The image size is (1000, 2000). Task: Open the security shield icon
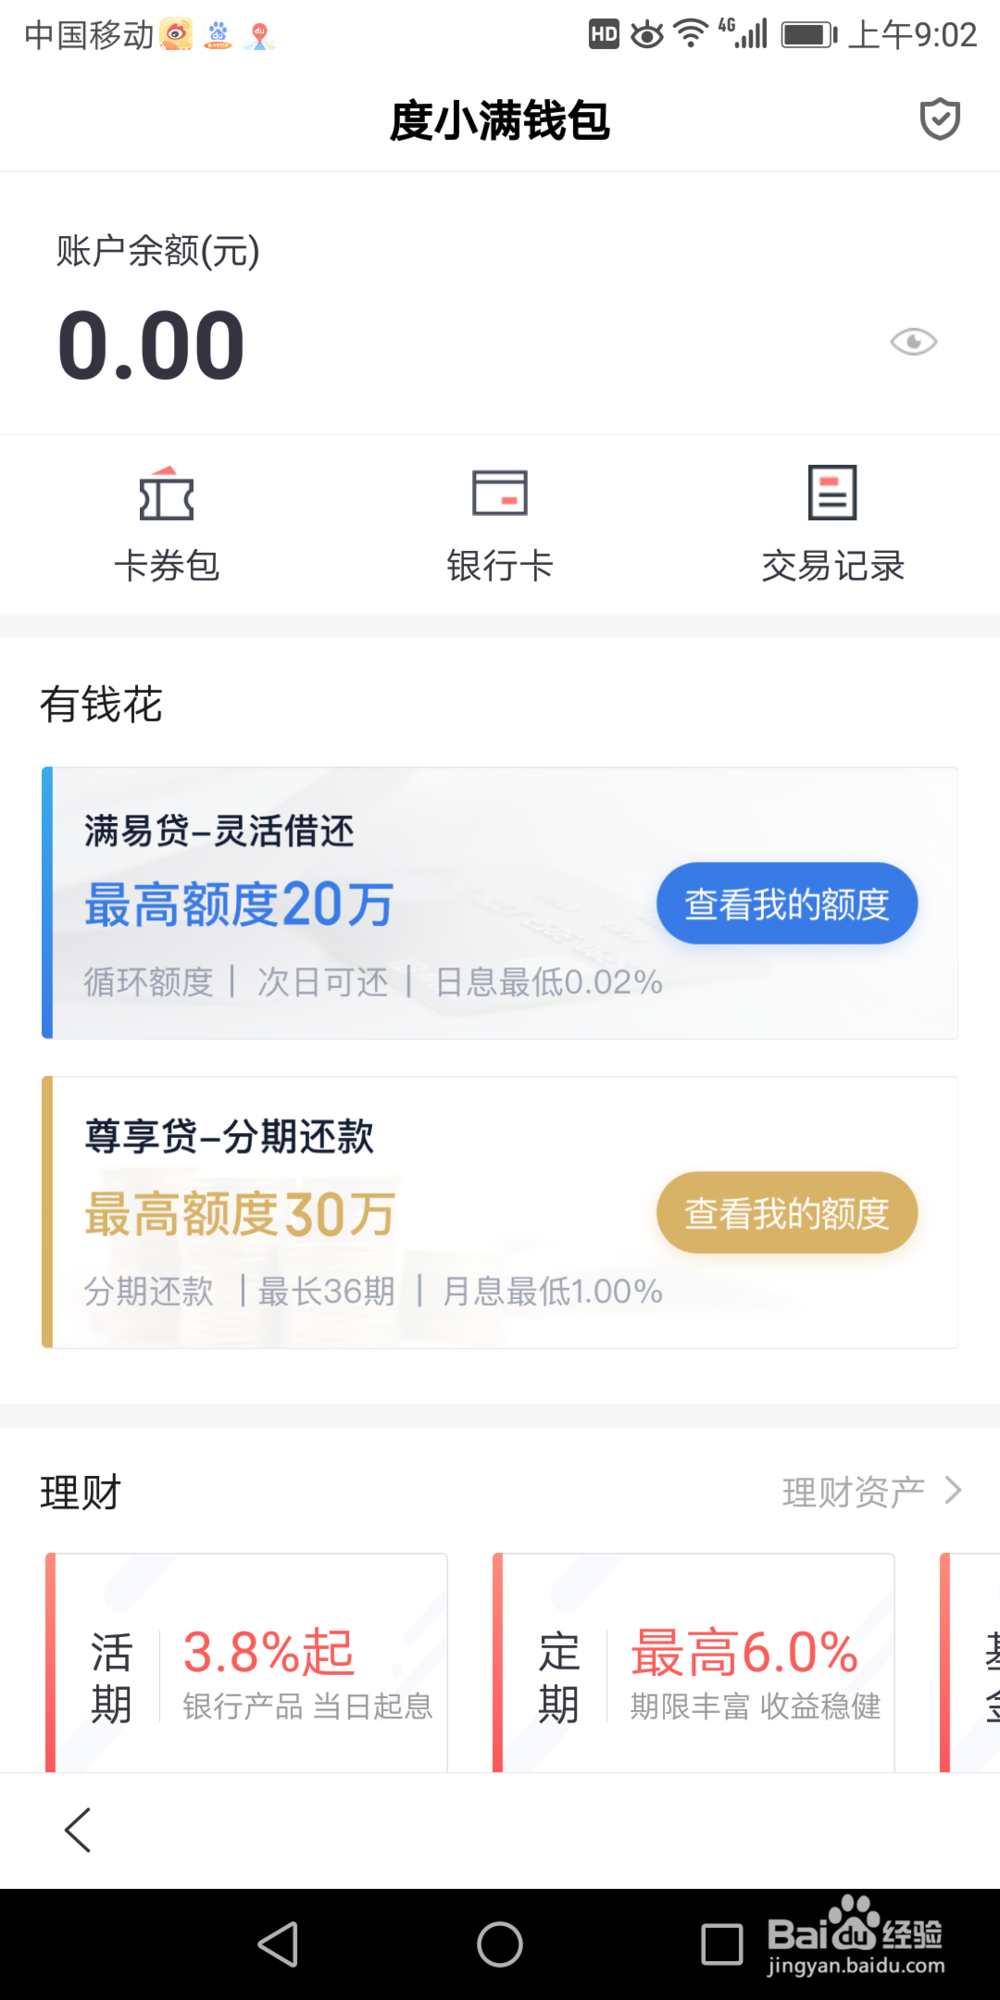pyautogui.click(x=940, y=120)
